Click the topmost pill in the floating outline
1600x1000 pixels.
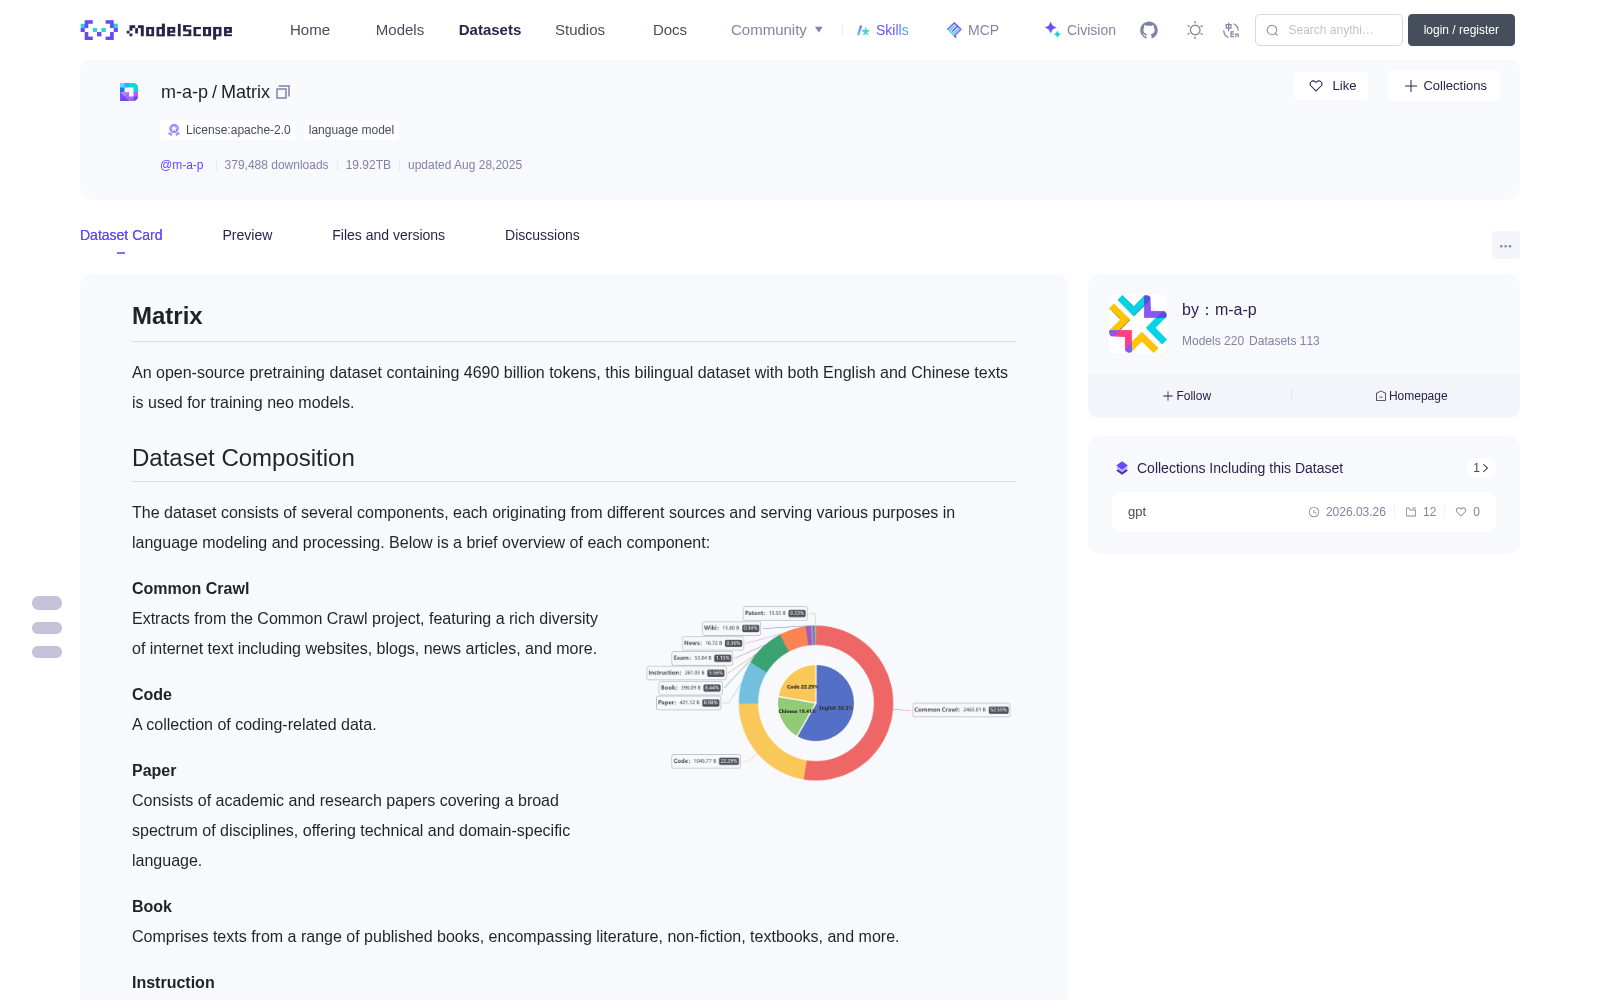(47, 603)
